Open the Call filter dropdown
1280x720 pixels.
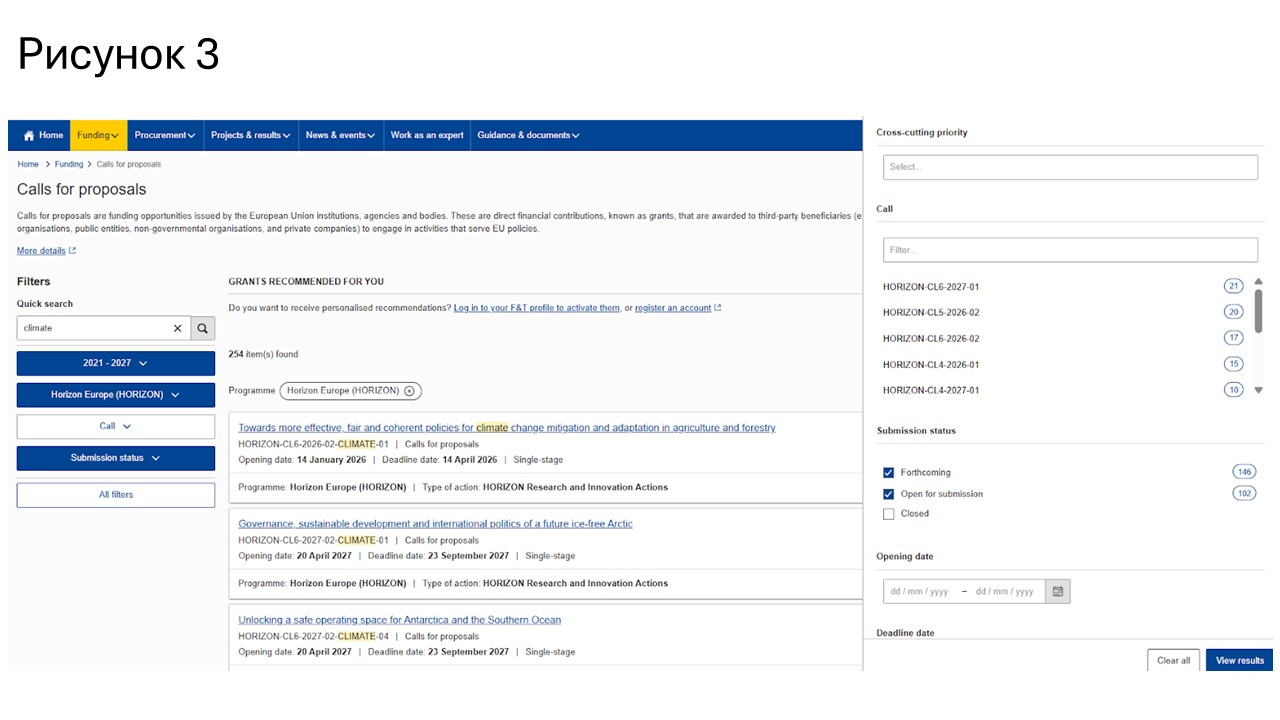click(x=116, y=427)
